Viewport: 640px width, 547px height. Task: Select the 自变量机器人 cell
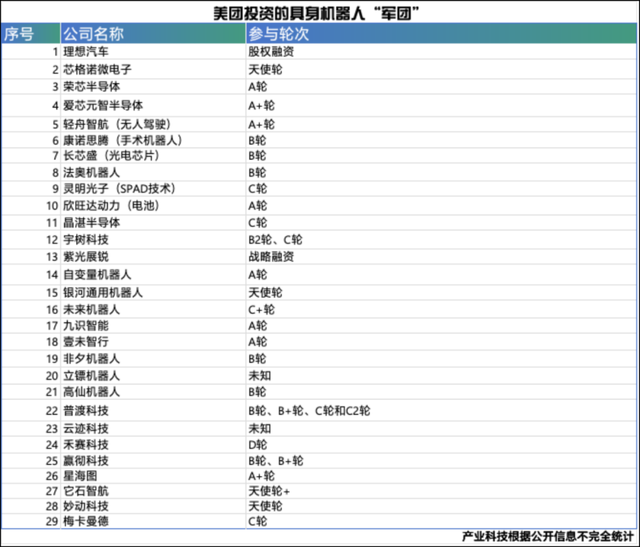(x=153, y=275)
